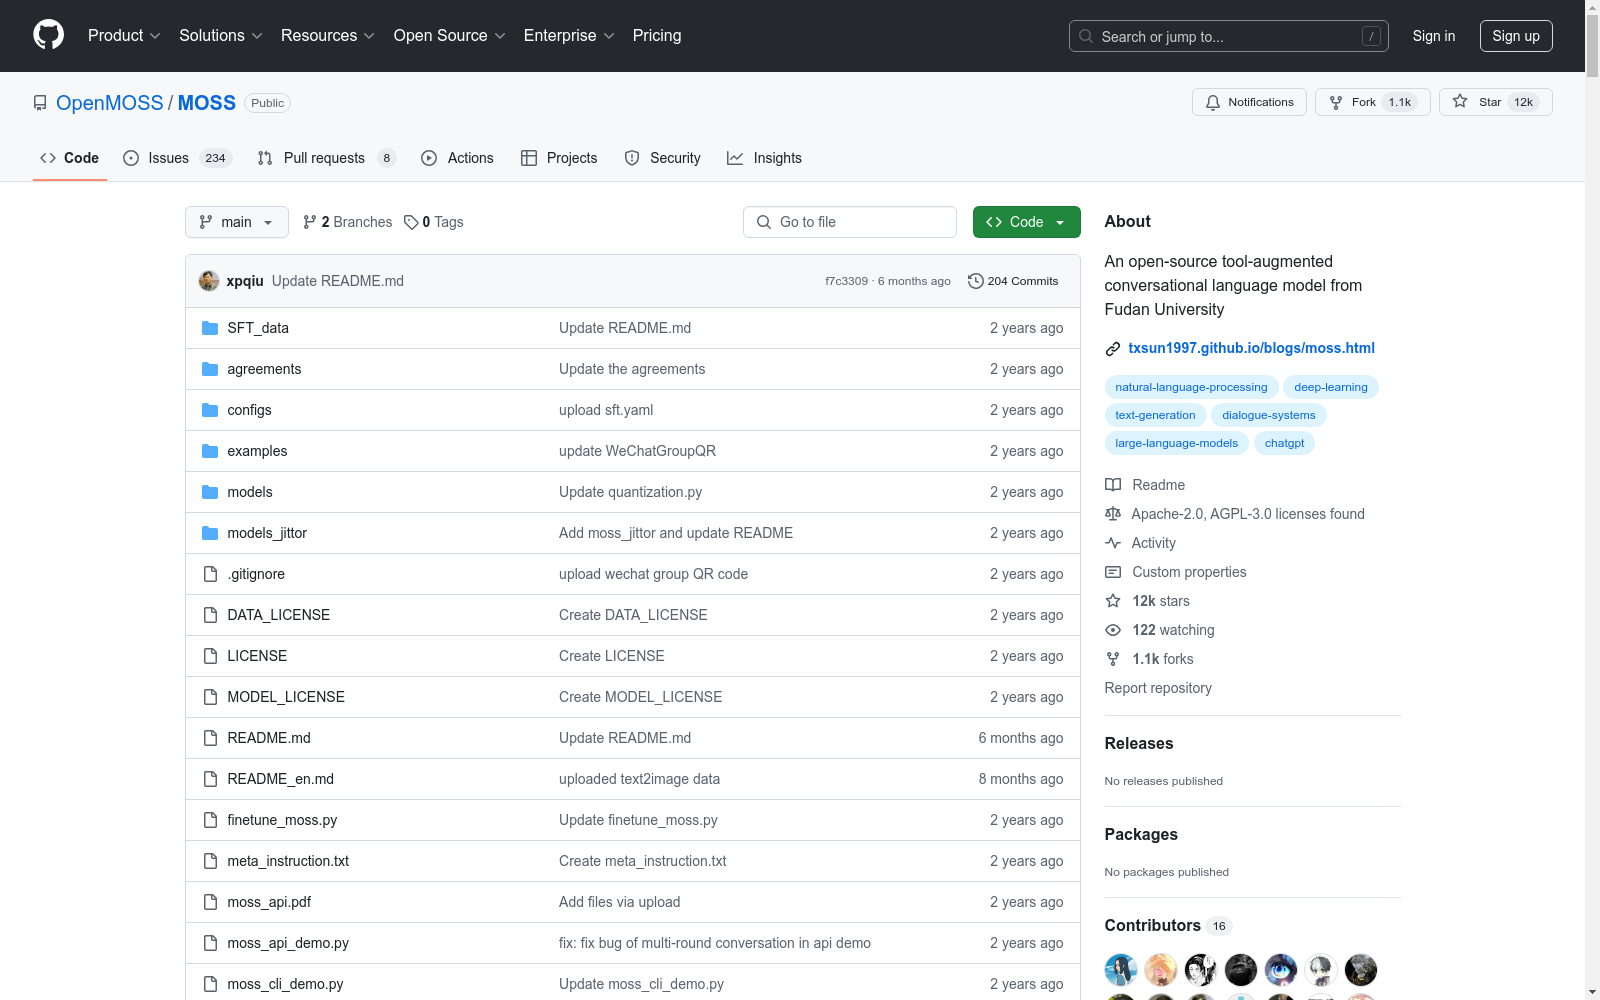Open the Solutions dropdown menu

221,36
